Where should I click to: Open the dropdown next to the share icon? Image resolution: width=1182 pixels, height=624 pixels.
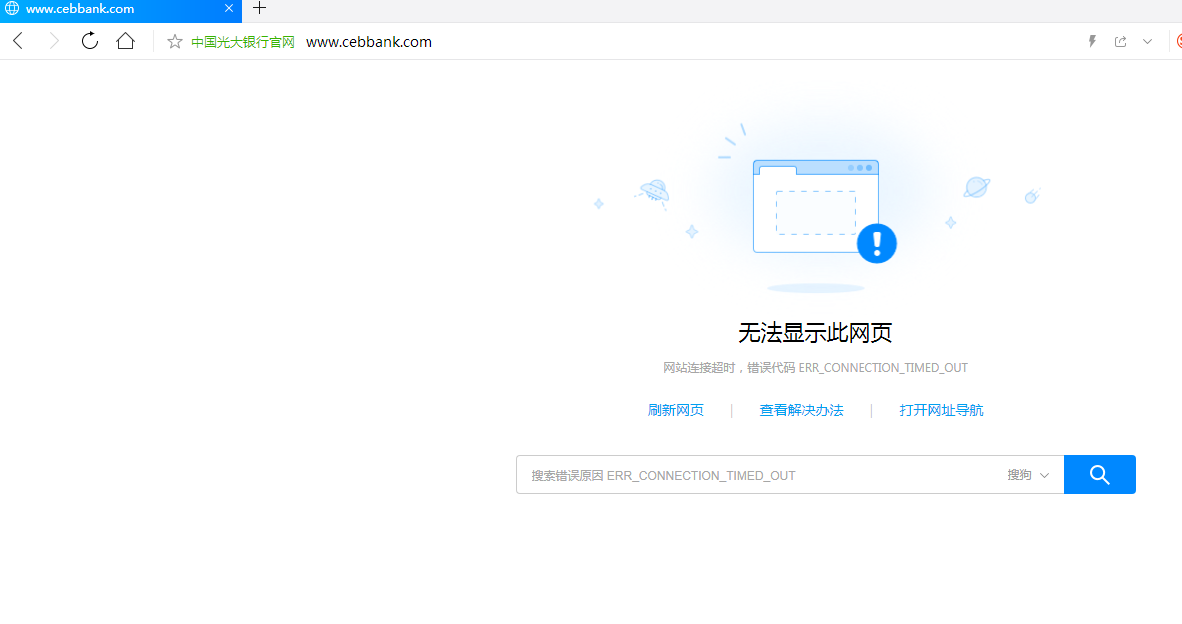1146,41
